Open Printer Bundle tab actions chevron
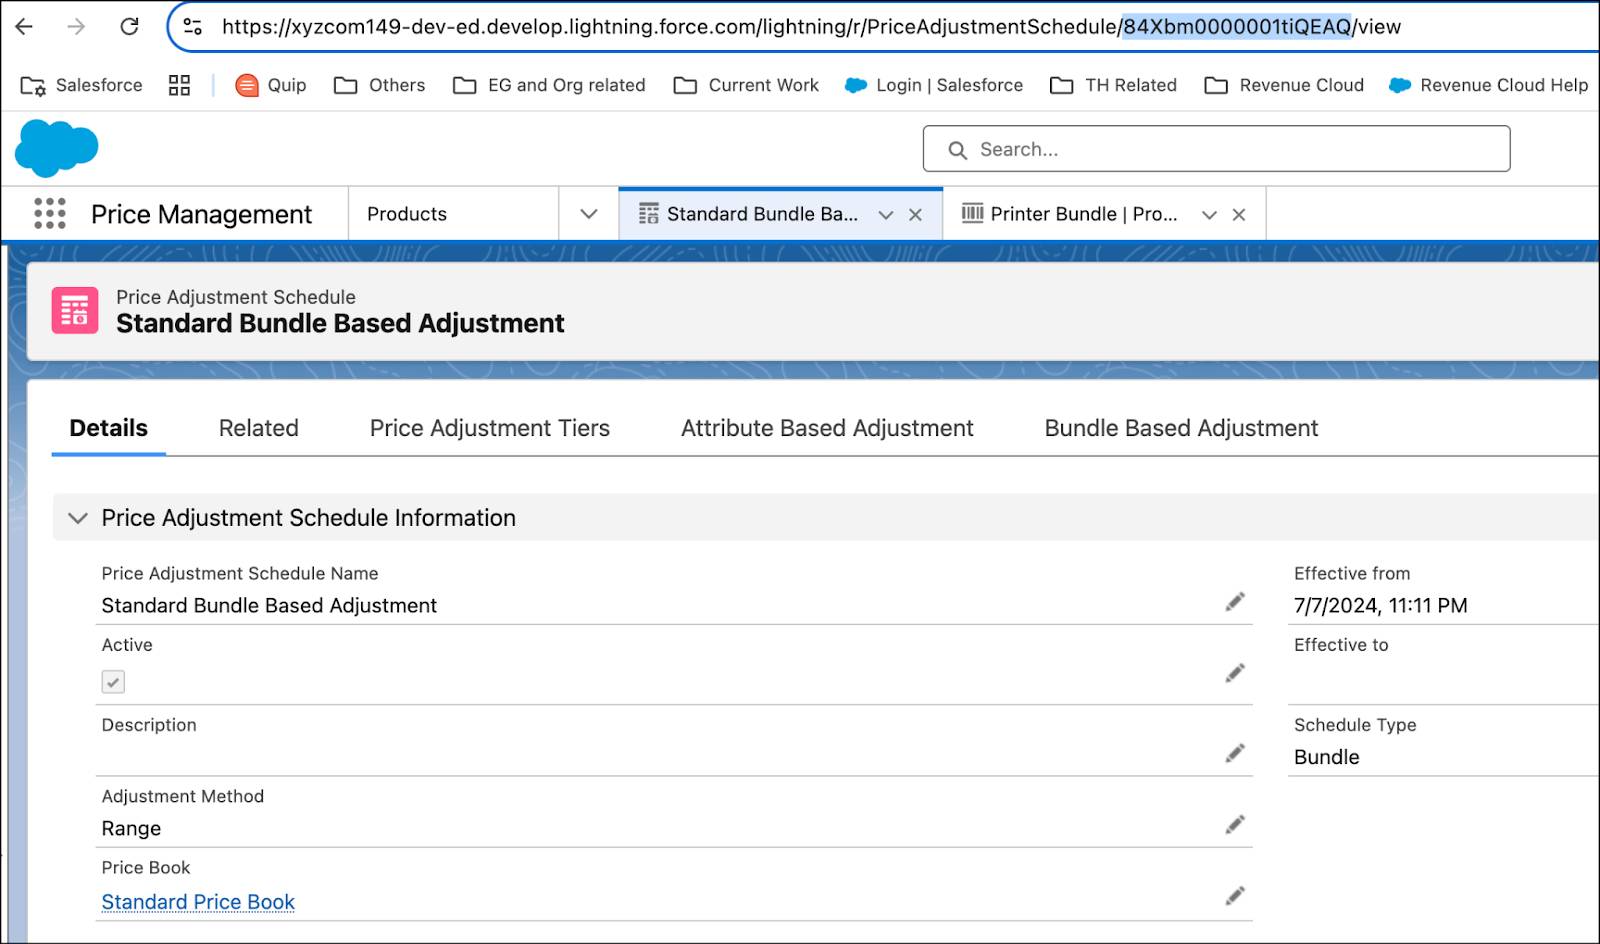Viewport: 1600px width, 944px height. [1209, 215]
